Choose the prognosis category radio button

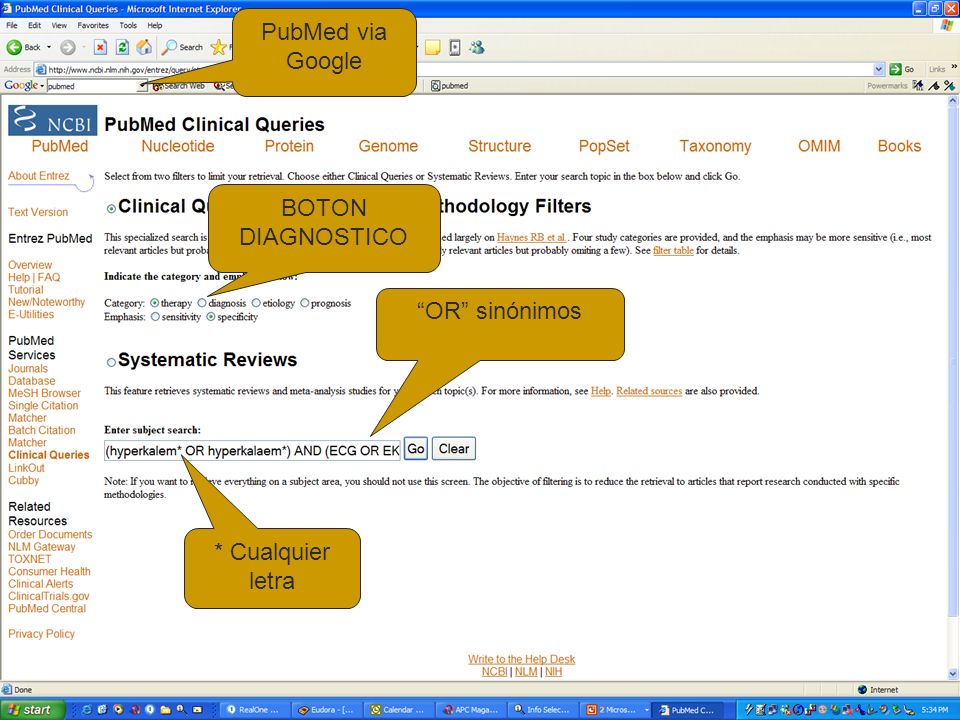(305, 303)
